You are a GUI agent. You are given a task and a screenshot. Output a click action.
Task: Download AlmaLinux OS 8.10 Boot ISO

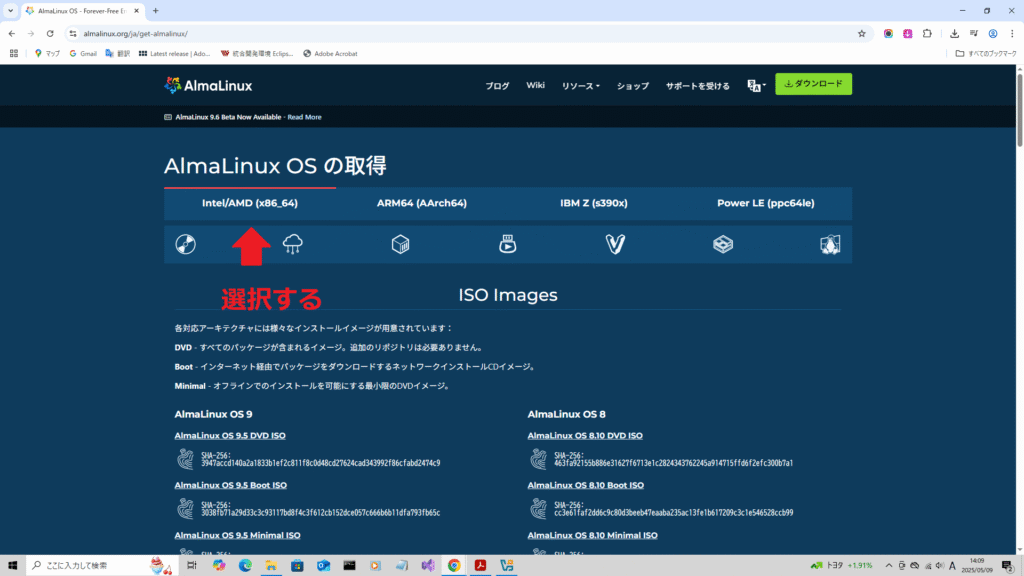586,485
